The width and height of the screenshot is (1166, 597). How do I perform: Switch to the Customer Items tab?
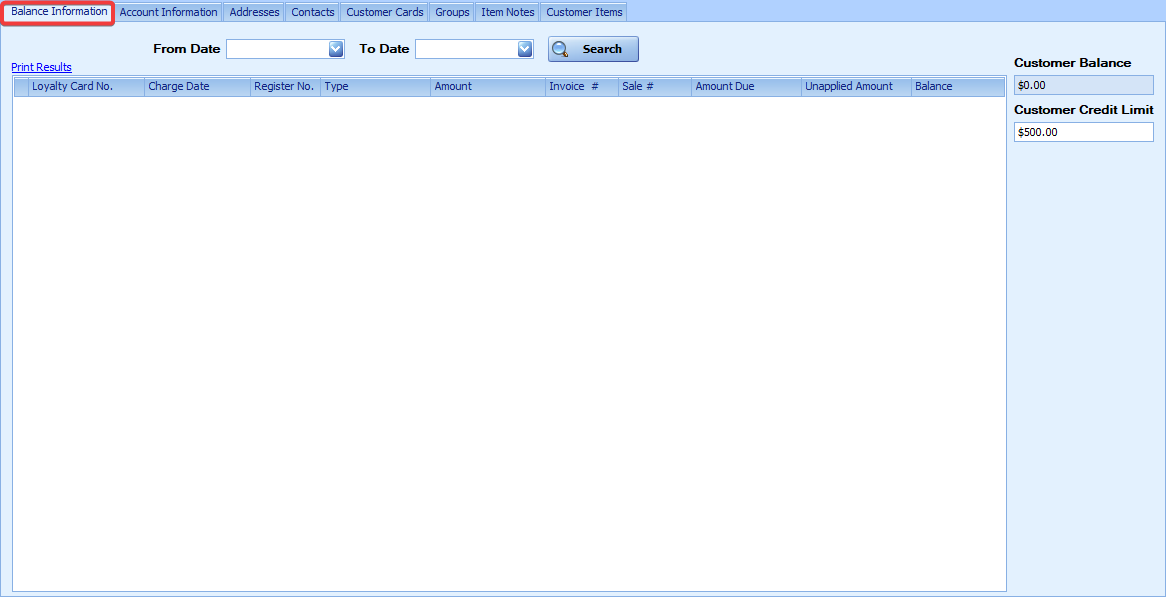[x=584, y=12]
